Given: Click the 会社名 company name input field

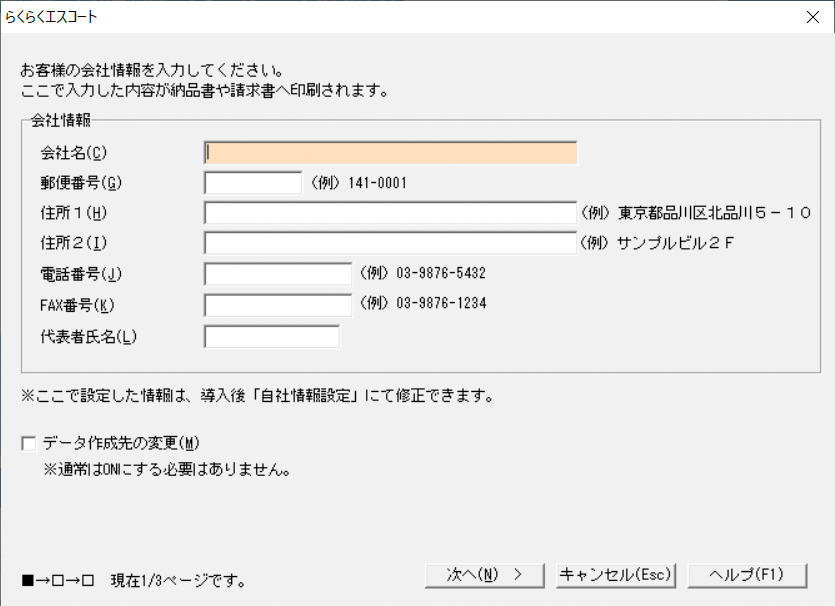Looking at the screenshot, I should (390, 153).
